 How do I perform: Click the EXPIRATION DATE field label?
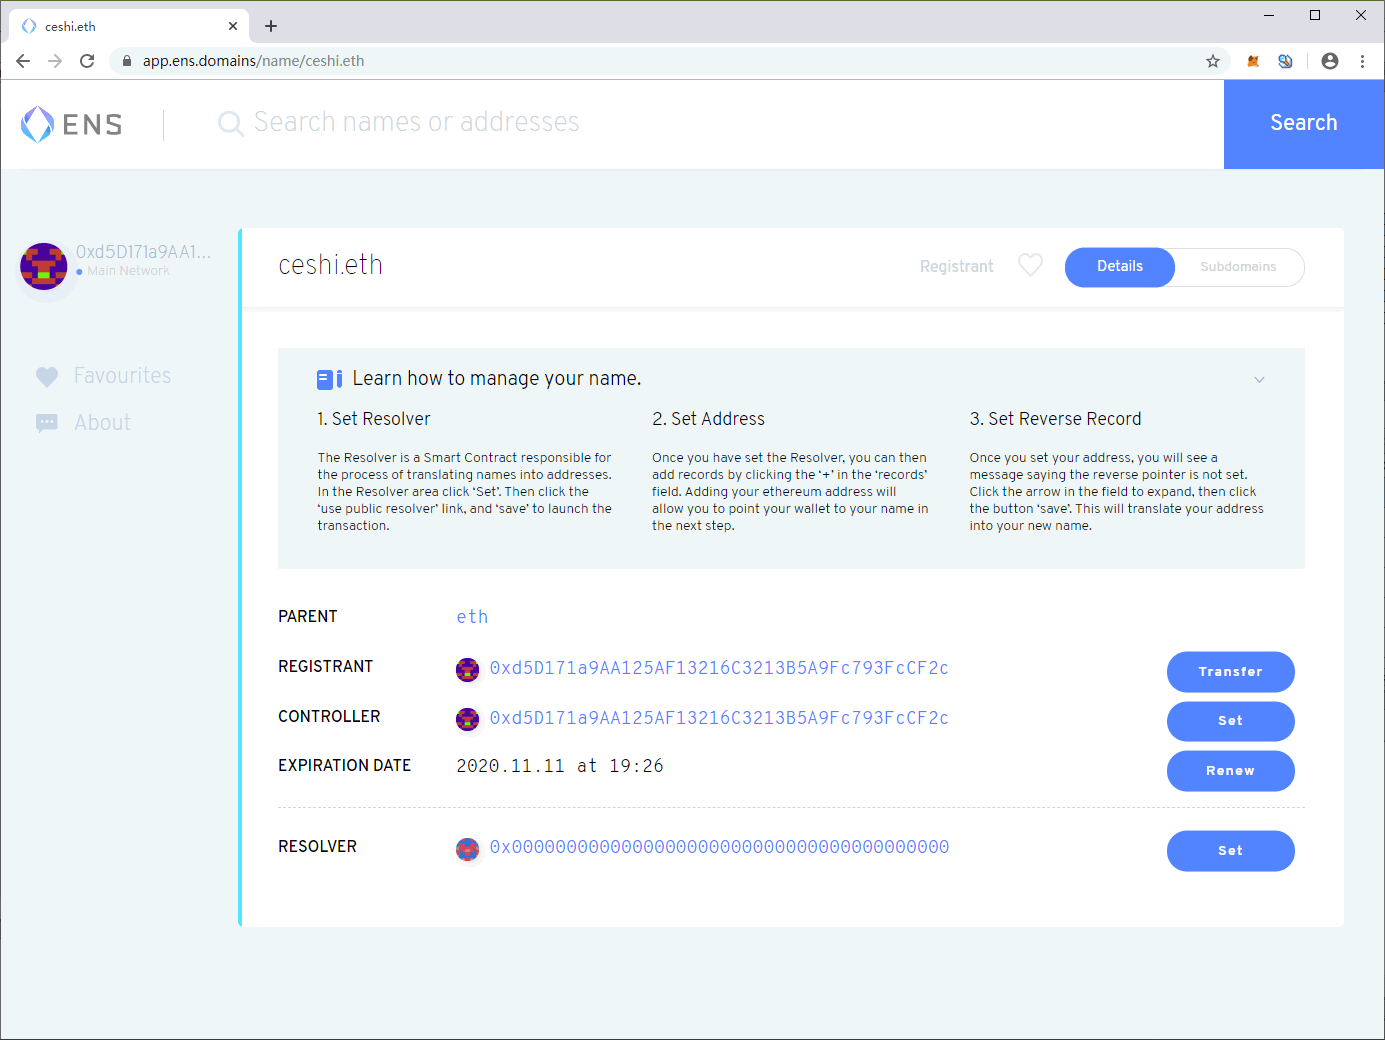pyautogui.click(x=345, y=766)
